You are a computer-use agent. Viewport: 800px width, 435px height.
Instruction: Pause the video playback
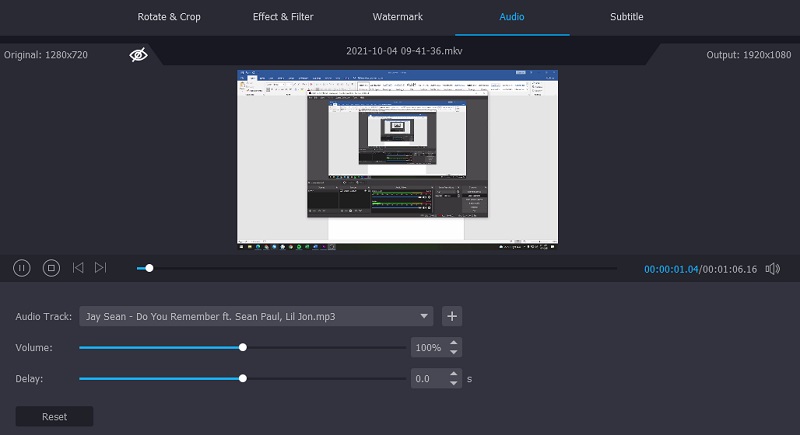click(x=22, y=268)
